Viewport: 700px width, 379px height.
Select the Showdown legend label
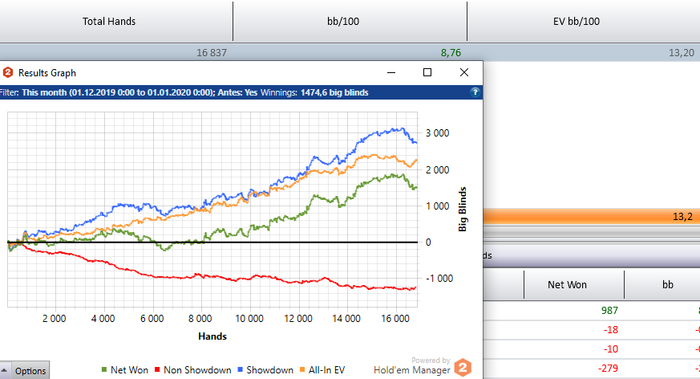pos(270,370)
